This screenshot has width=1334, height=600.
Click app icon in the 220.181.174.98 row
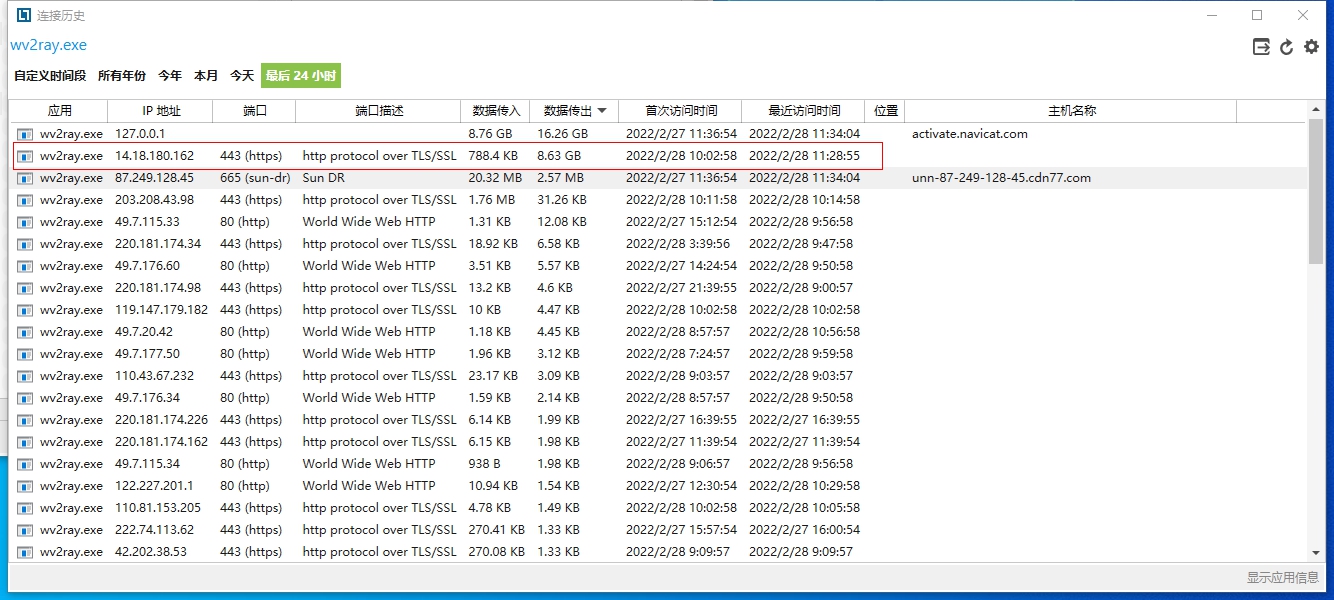click(24, 288)
